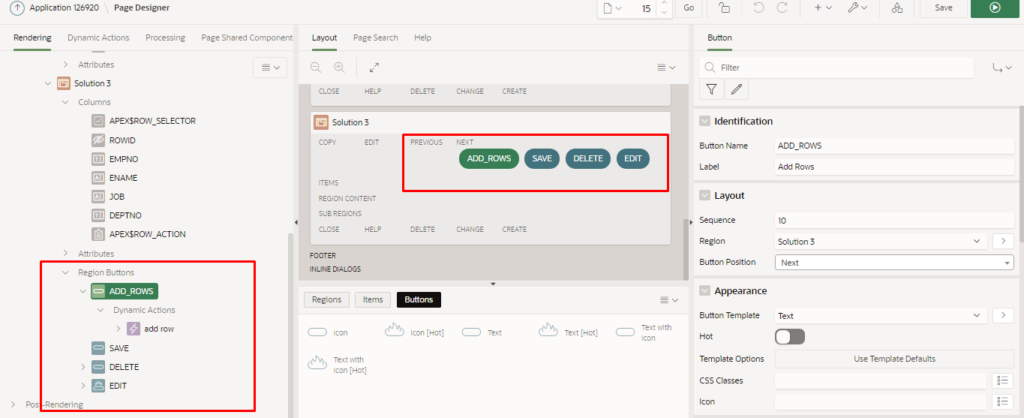Click the Save button
Image resolution: width=1024 pixels, height=418 pixels.
point(942,8)
